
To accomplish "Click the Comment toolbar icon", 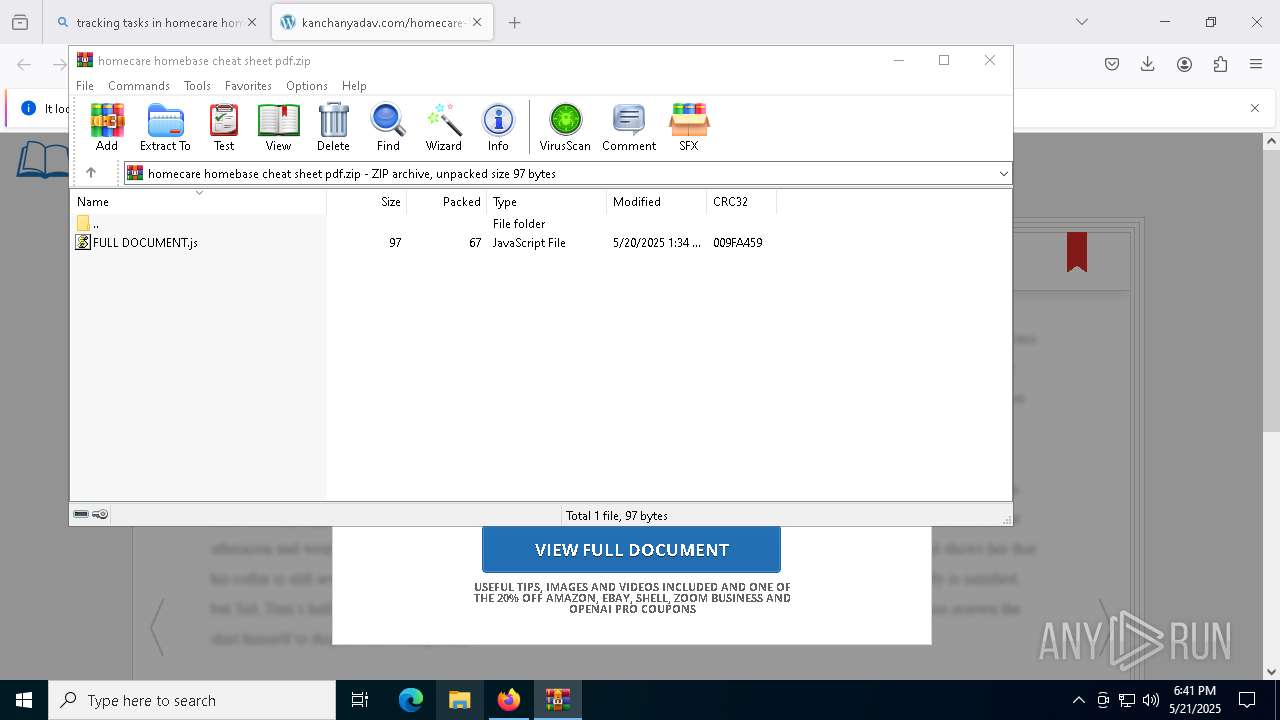I will click(629, 127).
